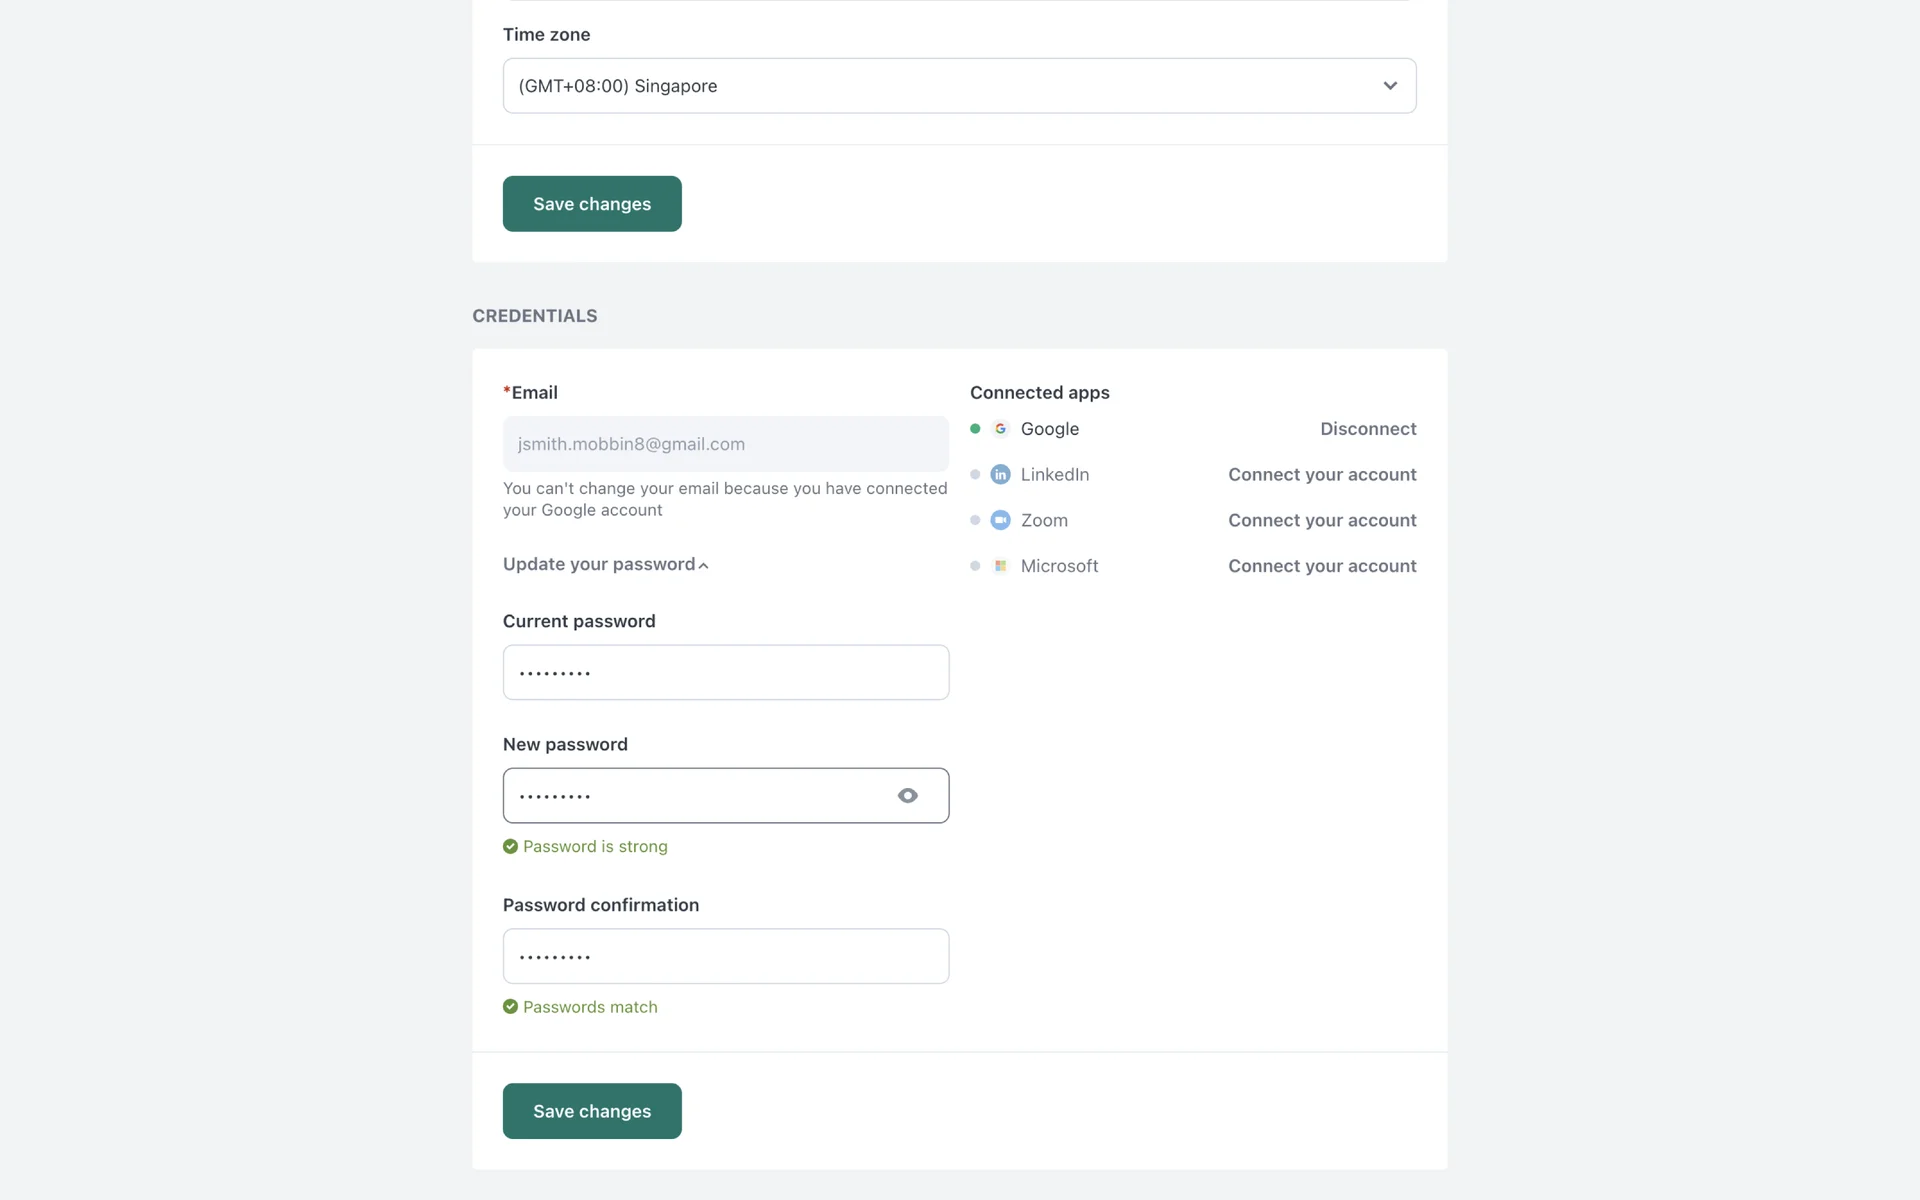The image size is (1920, 1200).
Task: Click the disabled Email field
Action: pos(725,444)
